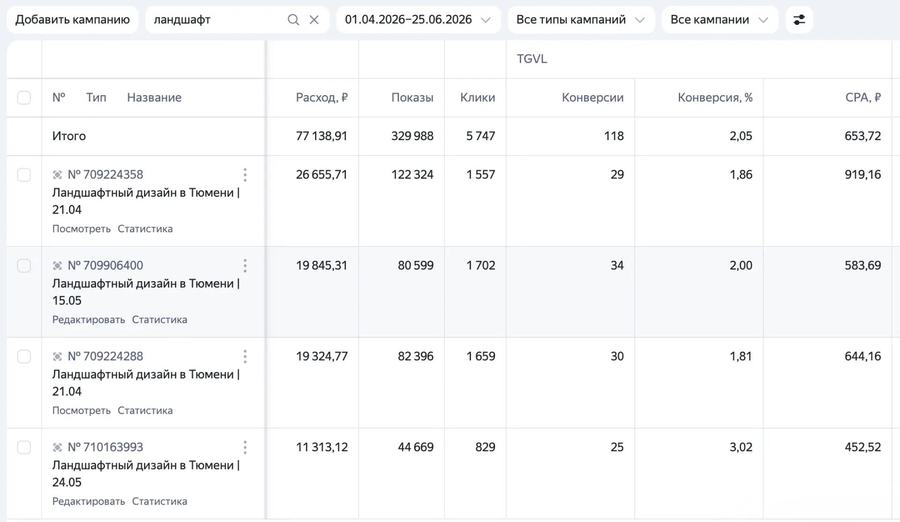Screen dimensions: 900x522
Task: Click the search magnifier icon
Action: coord(293,20)
